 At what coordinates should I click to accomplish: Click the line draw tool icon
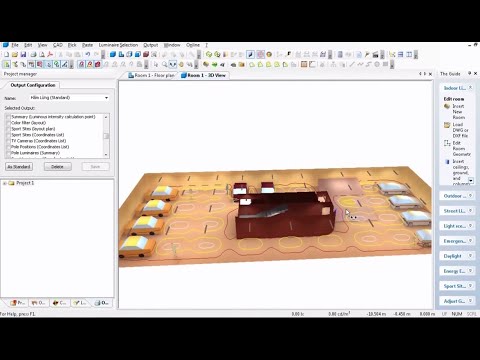tap(352, 64)
